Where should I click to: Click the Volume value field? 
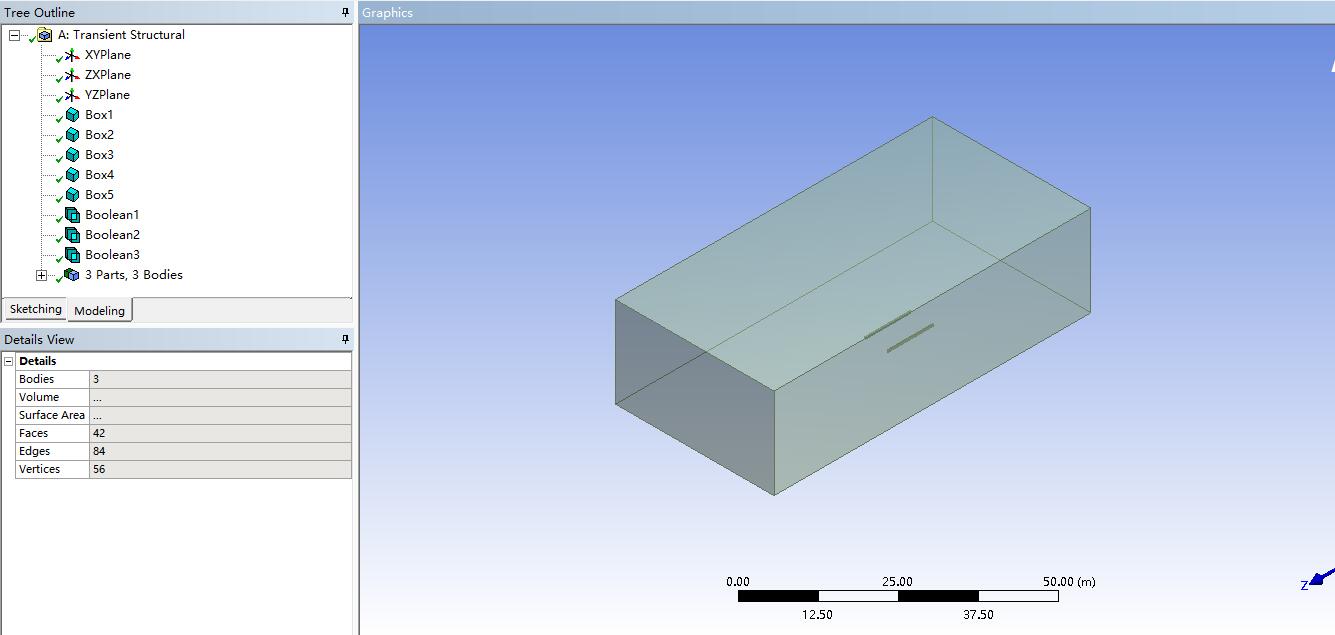click(x=220, y=397)
